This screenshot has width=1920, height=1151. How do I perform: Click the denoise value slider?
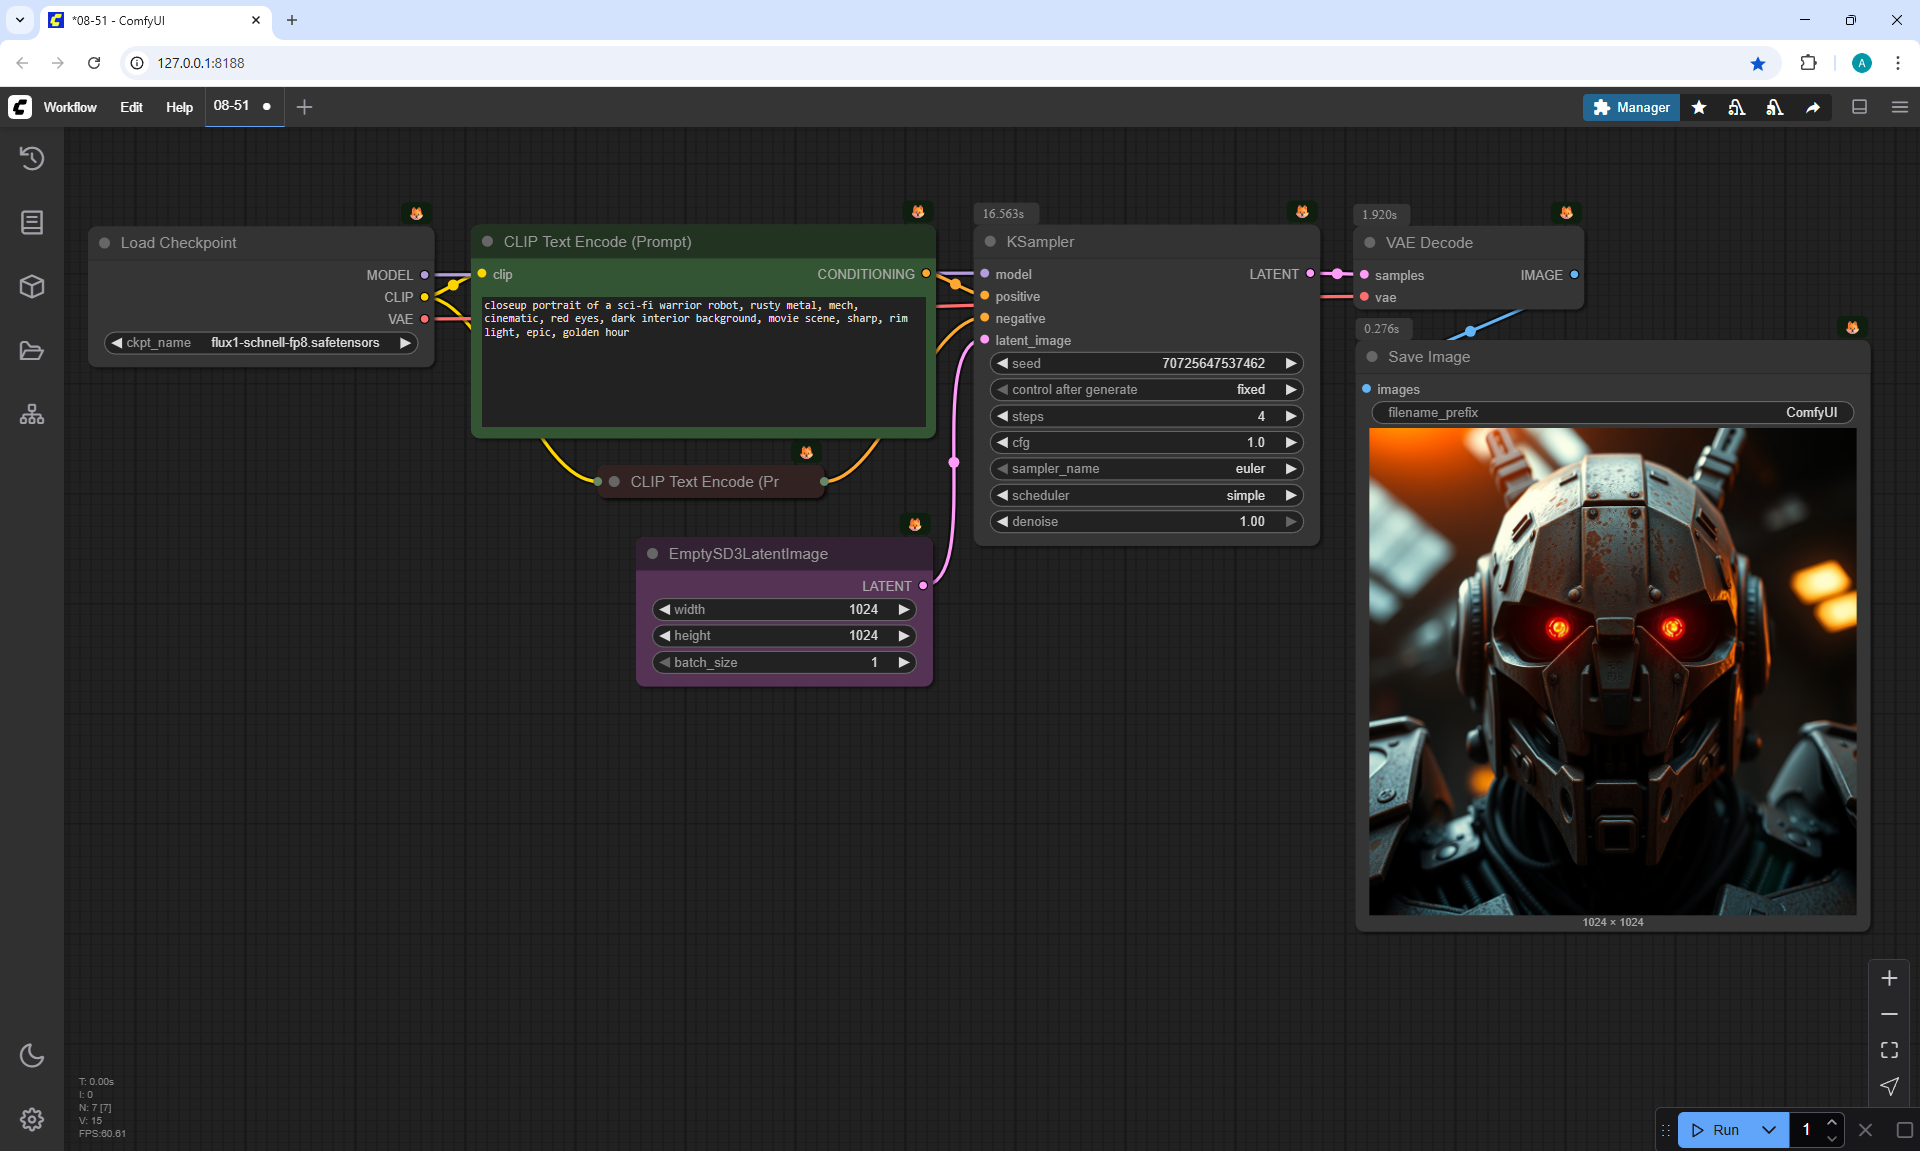tap(1146, 522)
